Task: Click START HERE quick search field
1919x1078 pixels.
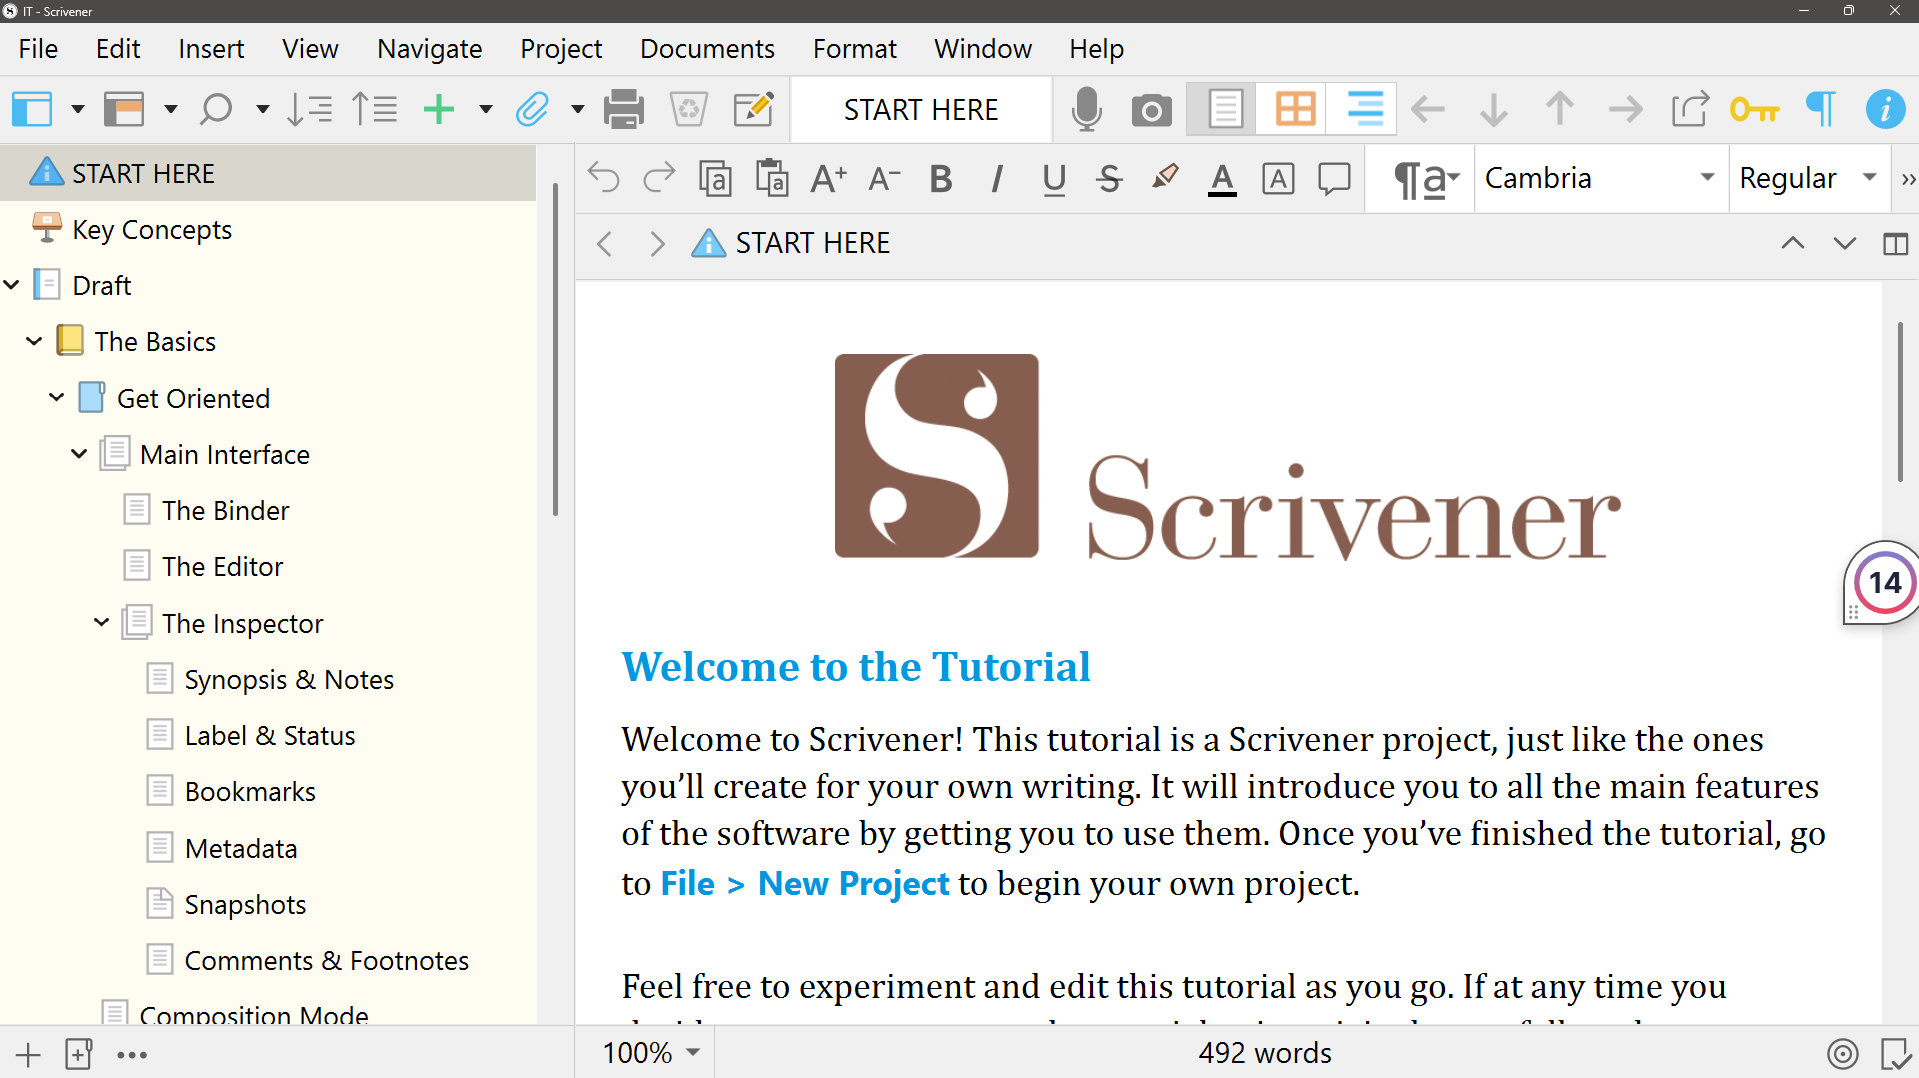Action: [x=921, y=109]
